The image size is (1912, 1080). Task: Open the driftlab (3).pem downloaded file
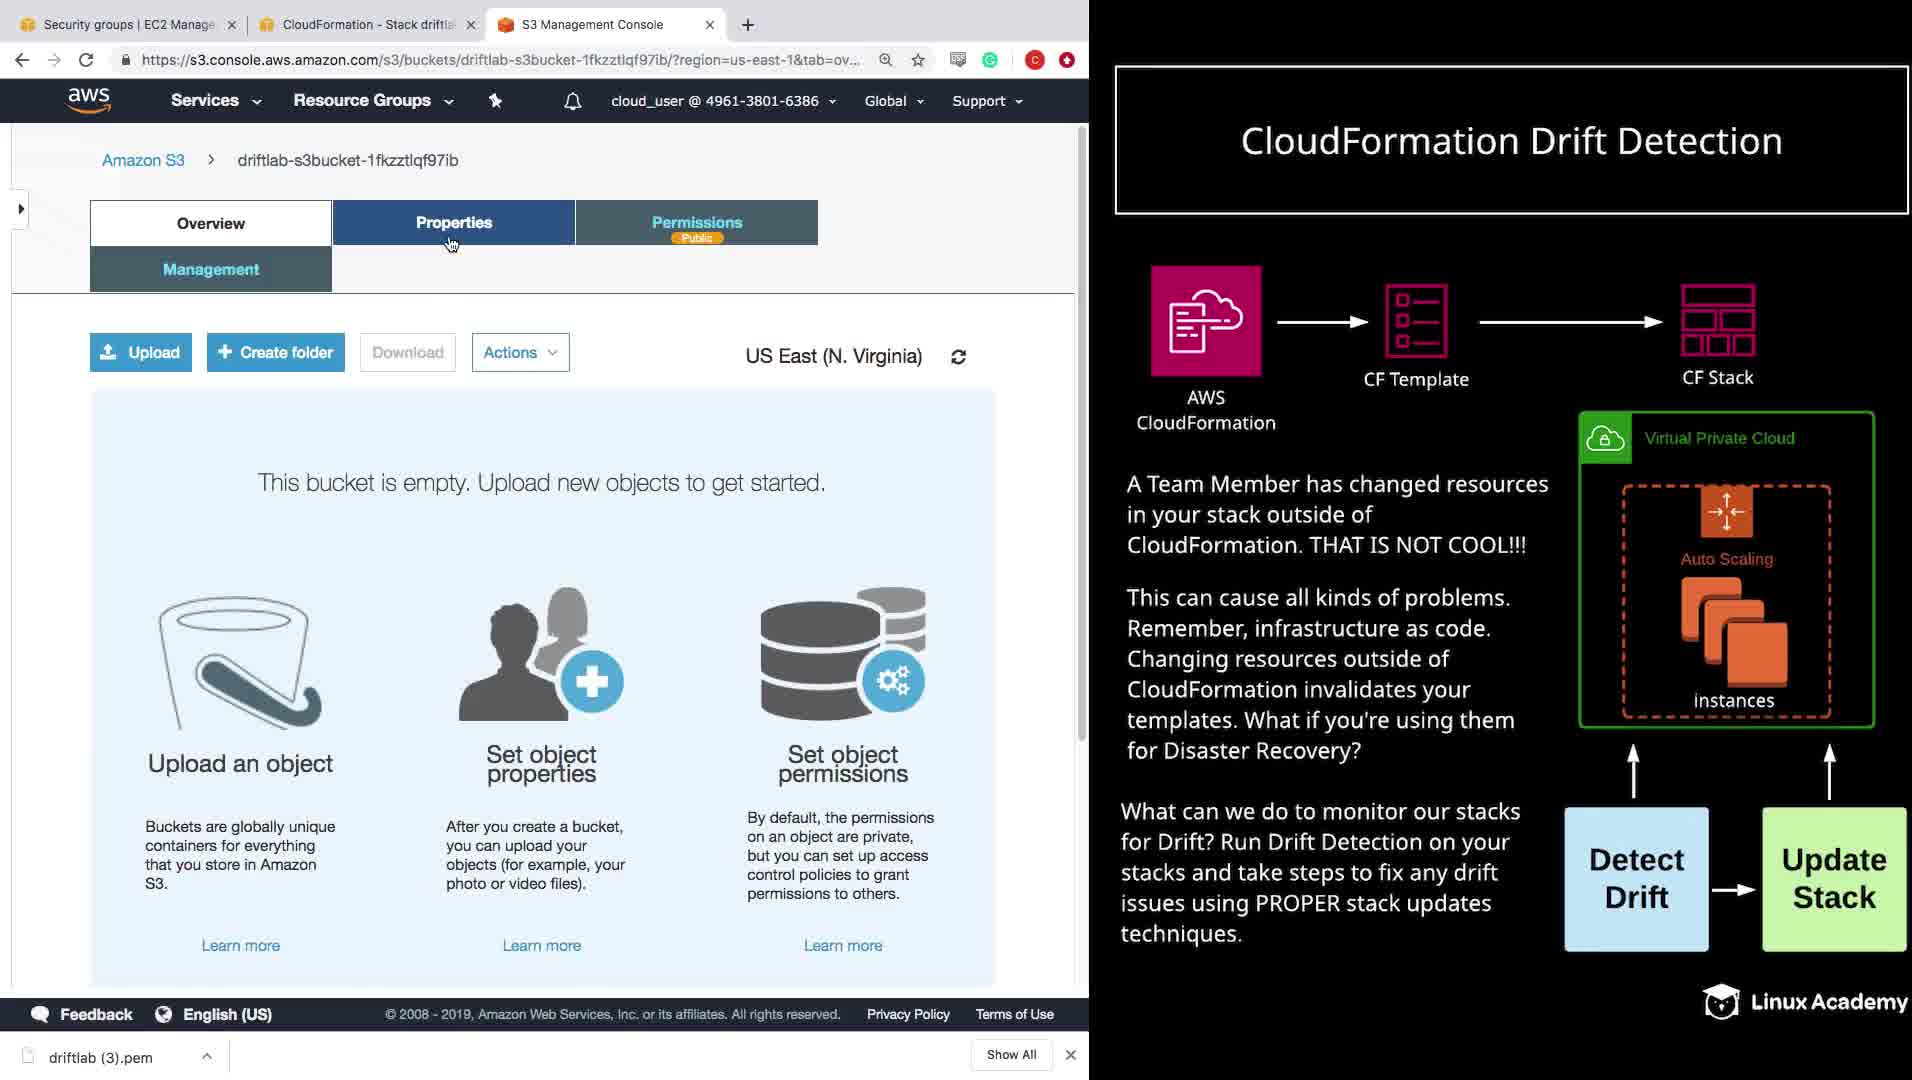101,1058
